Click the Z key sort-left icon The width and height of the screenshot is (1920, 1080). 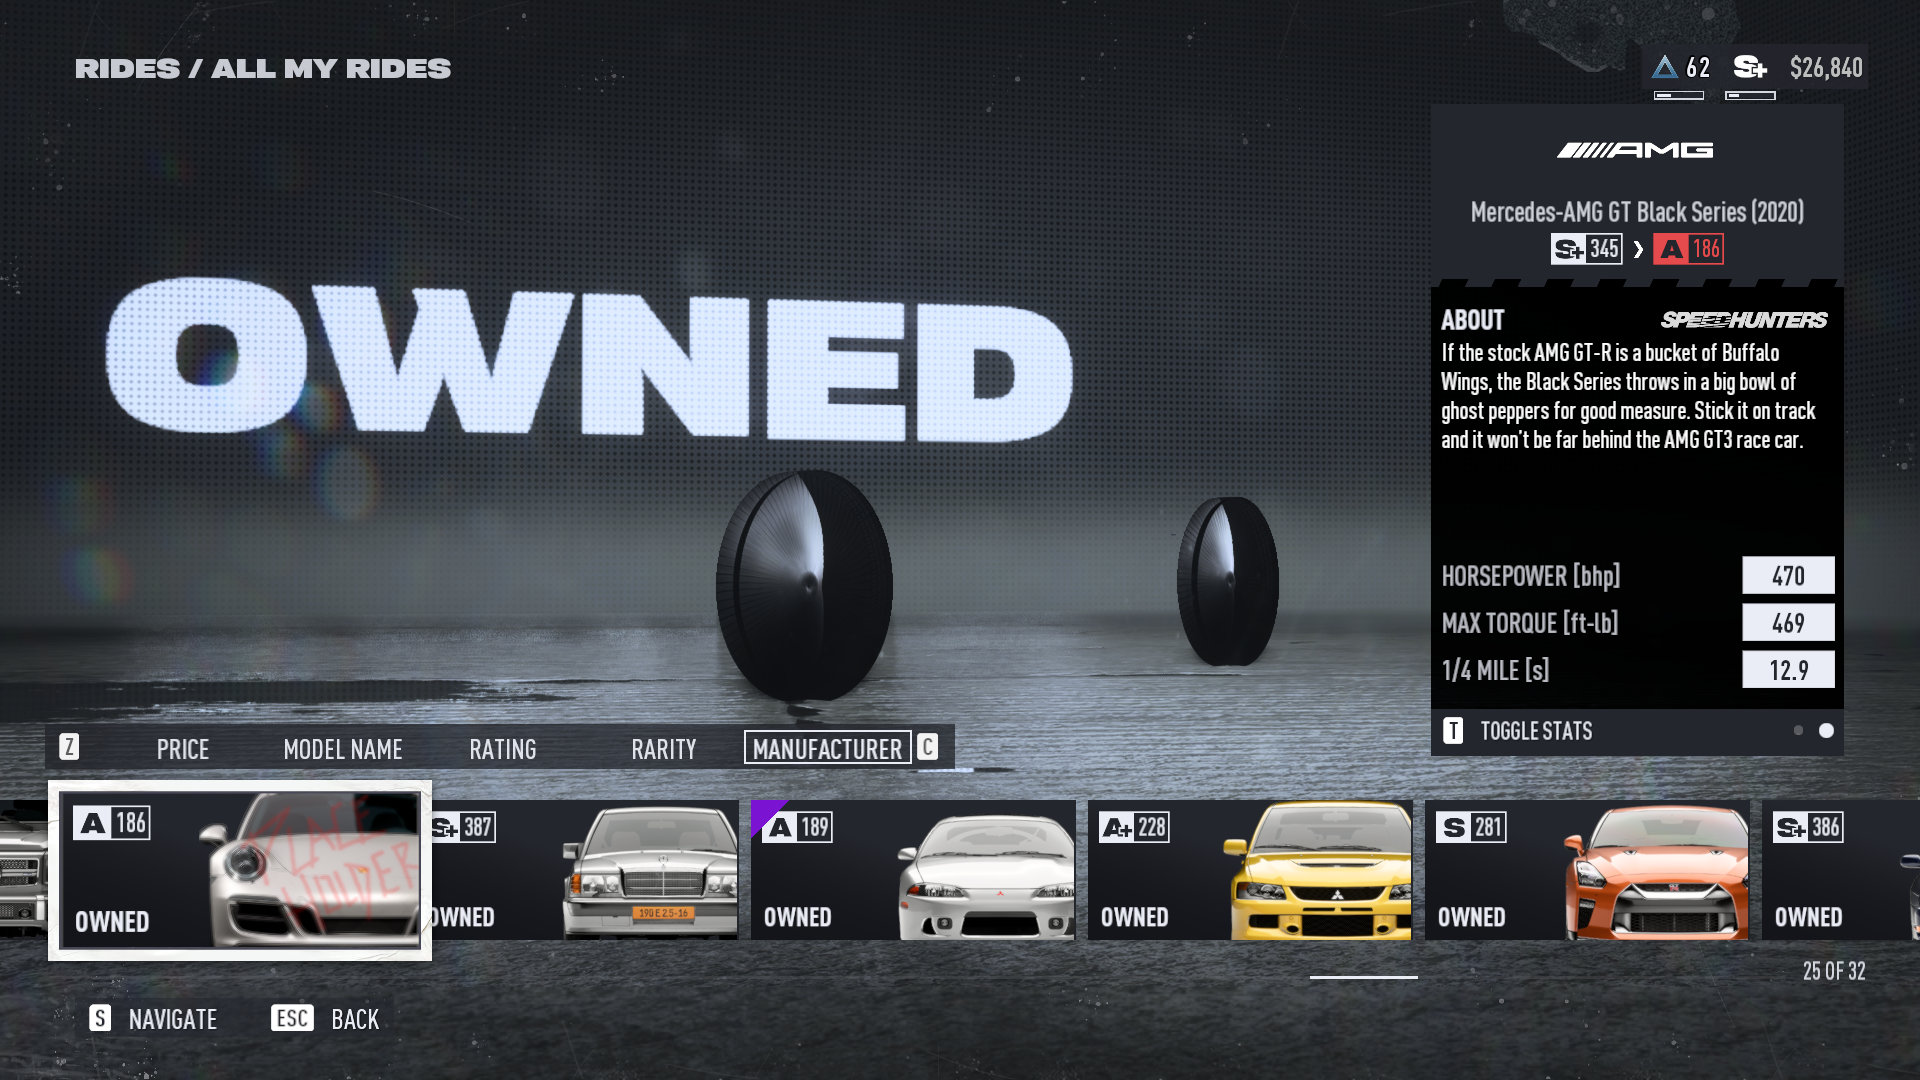tap(69, 747)
